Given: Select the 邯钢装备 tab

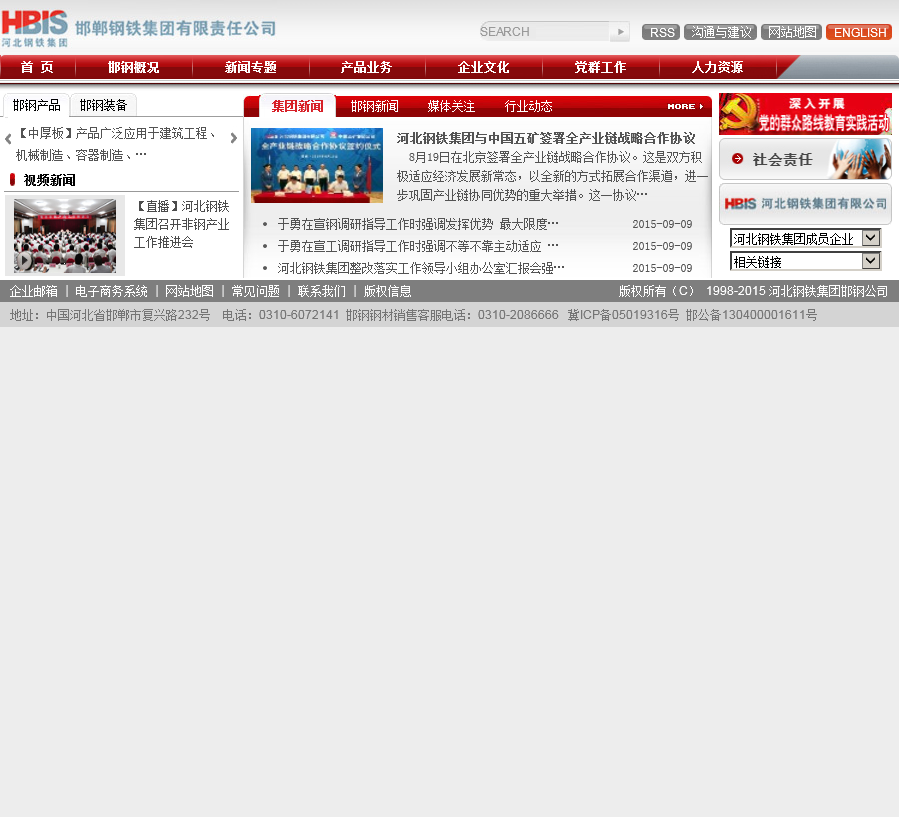Looking at the screenshot, I should tap(104, 105).
